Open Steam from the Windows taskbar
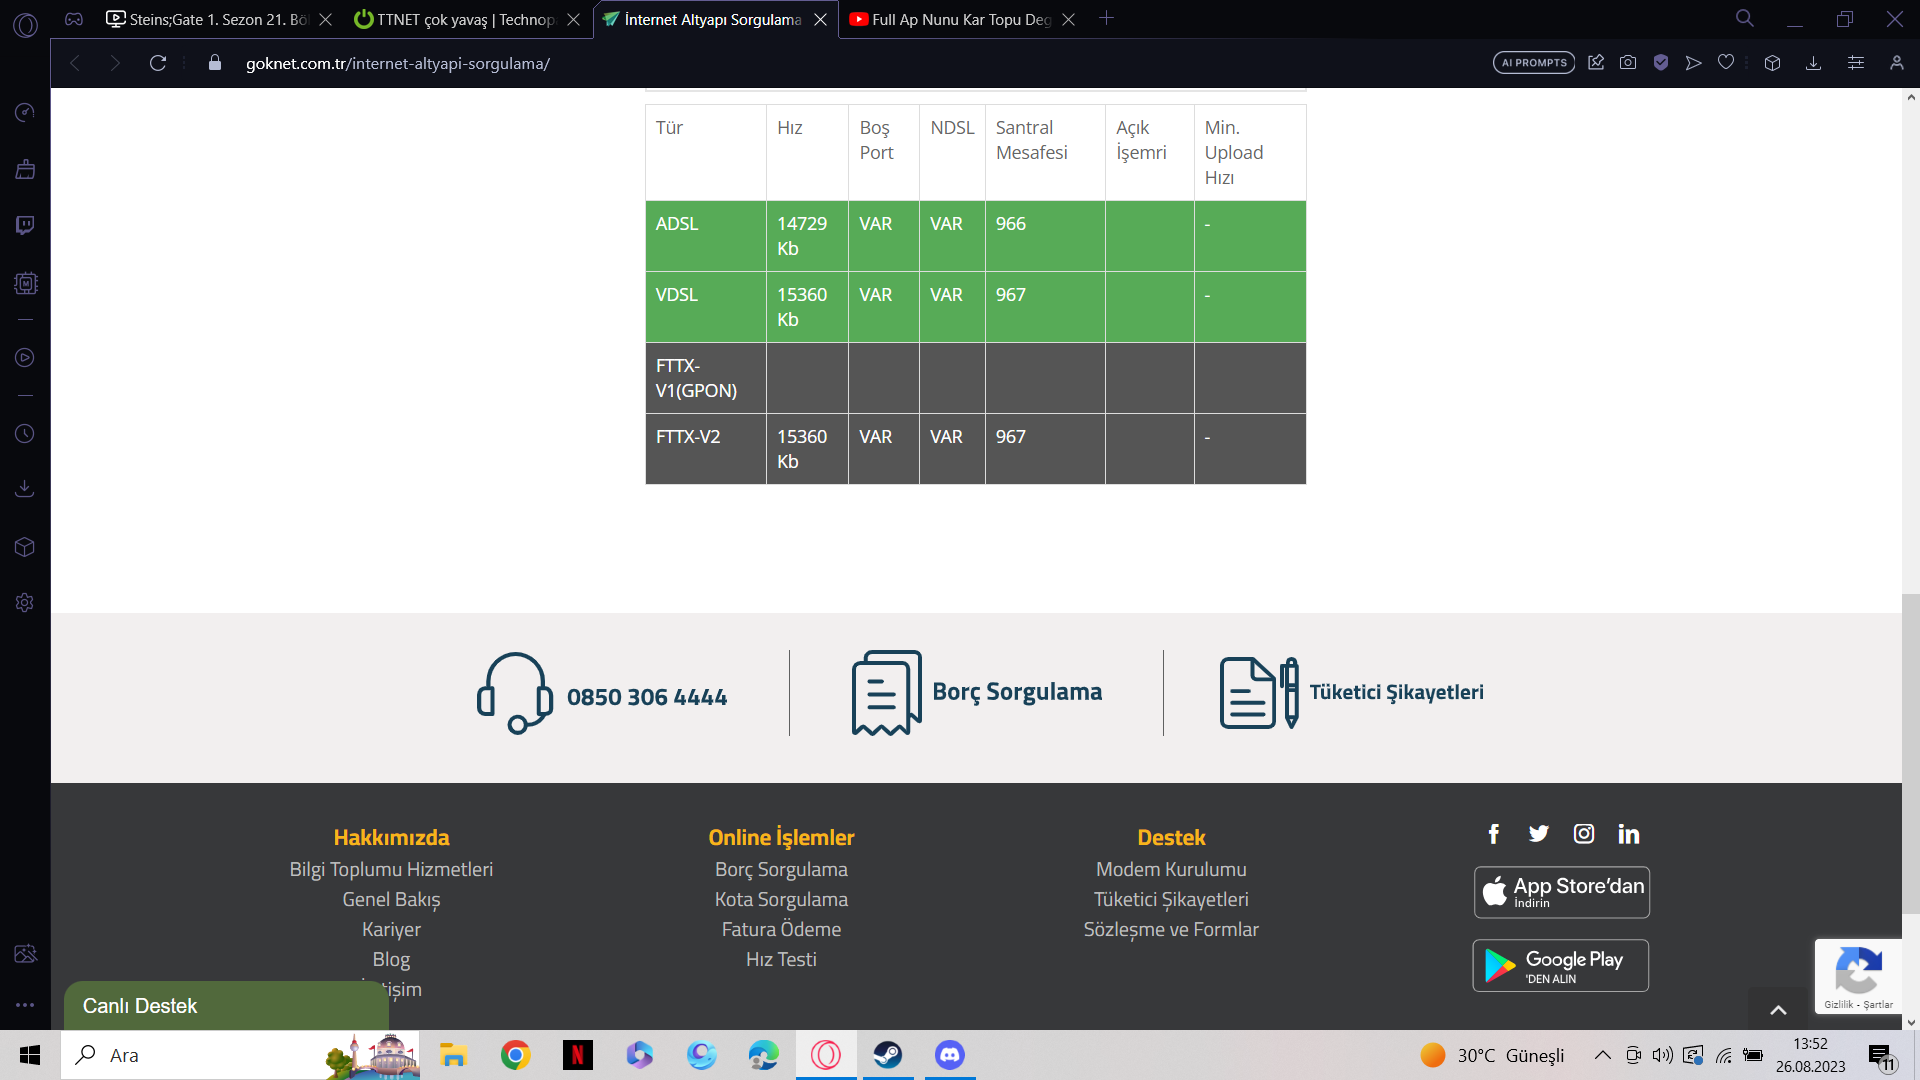The height and width of the screenshot is (1080, 1920). [887, 1055]
